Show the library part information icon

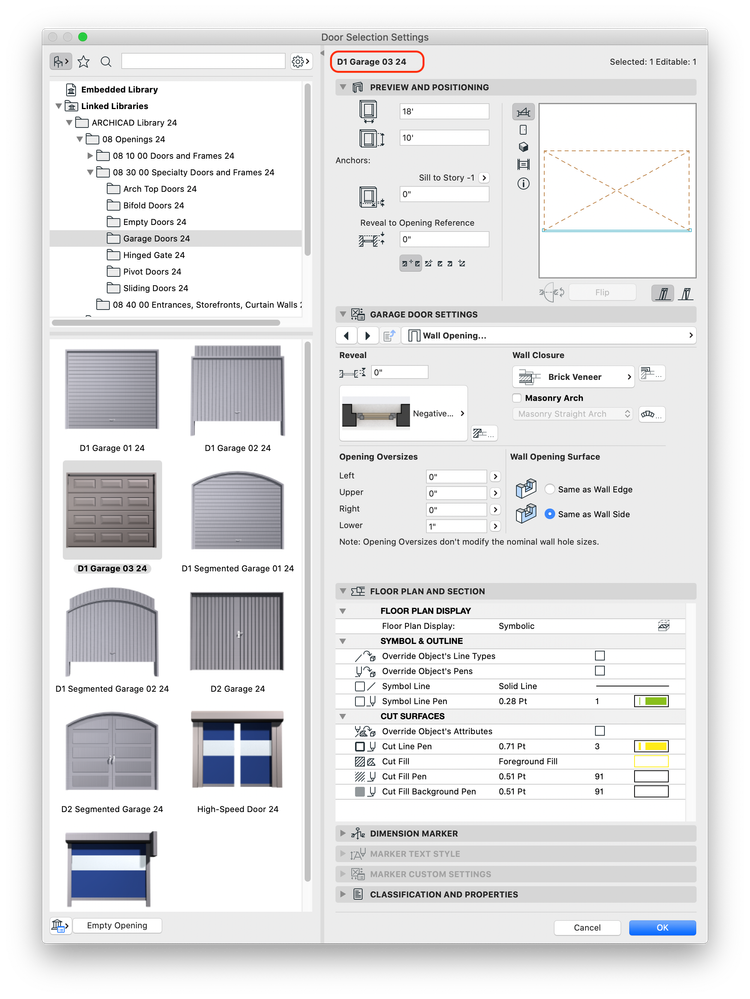[x=523, y=183]
